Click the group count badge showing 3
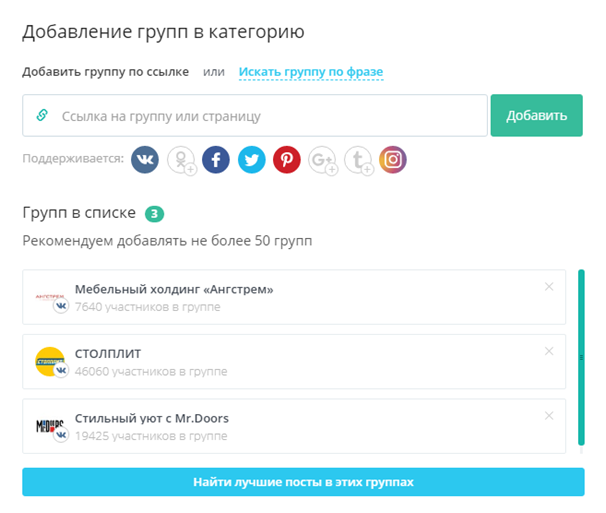Viewport: 606px width, 513px height. tap(154, 214)
